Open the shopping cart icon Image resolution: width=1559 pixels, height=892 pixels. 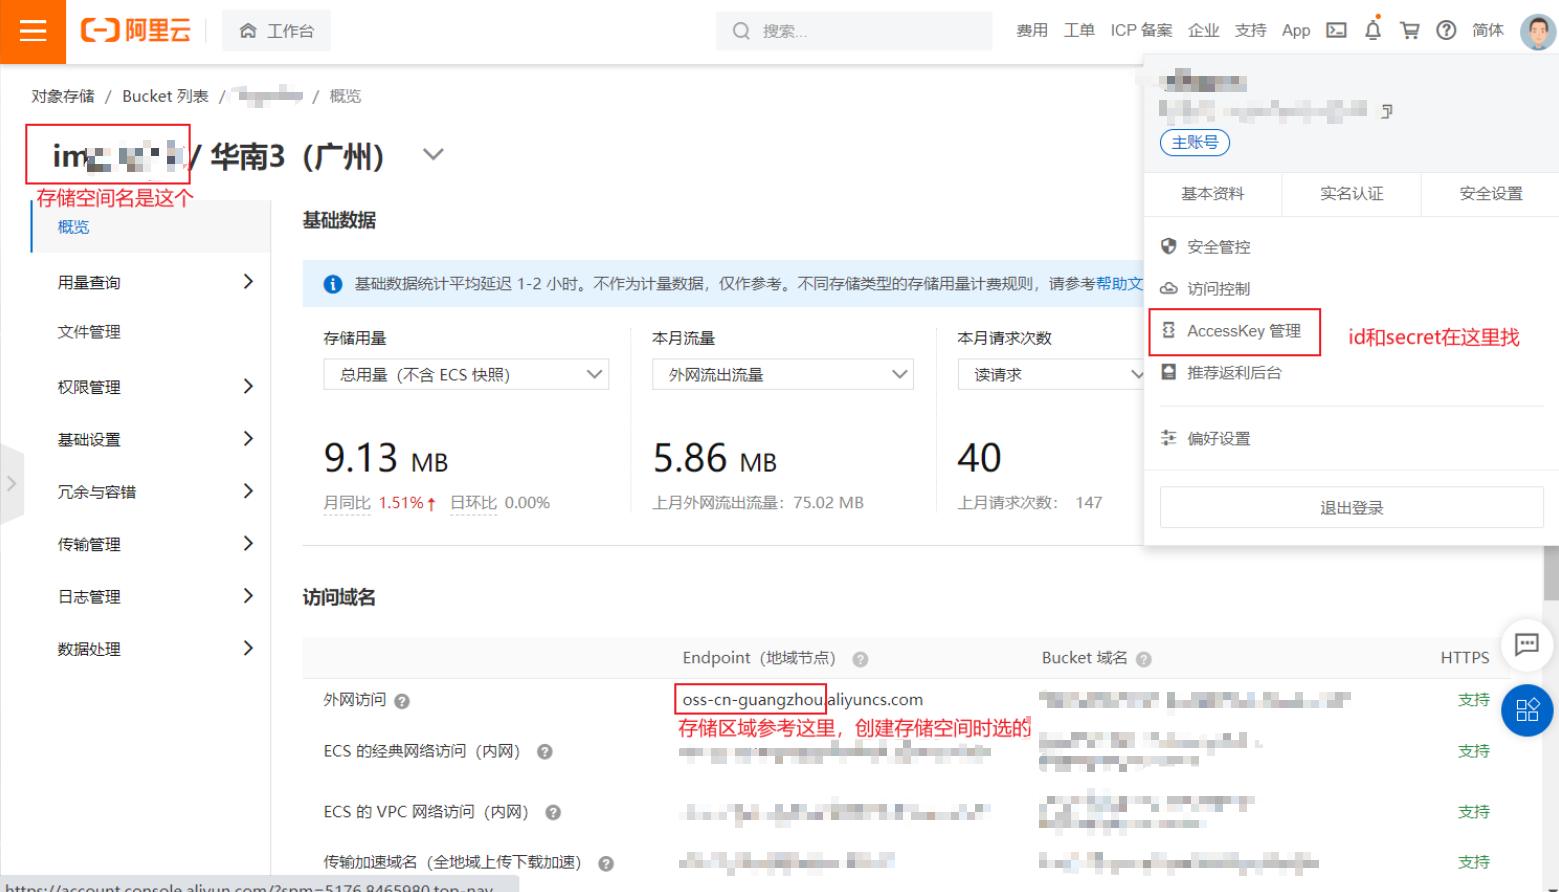tap(1410, 30)
